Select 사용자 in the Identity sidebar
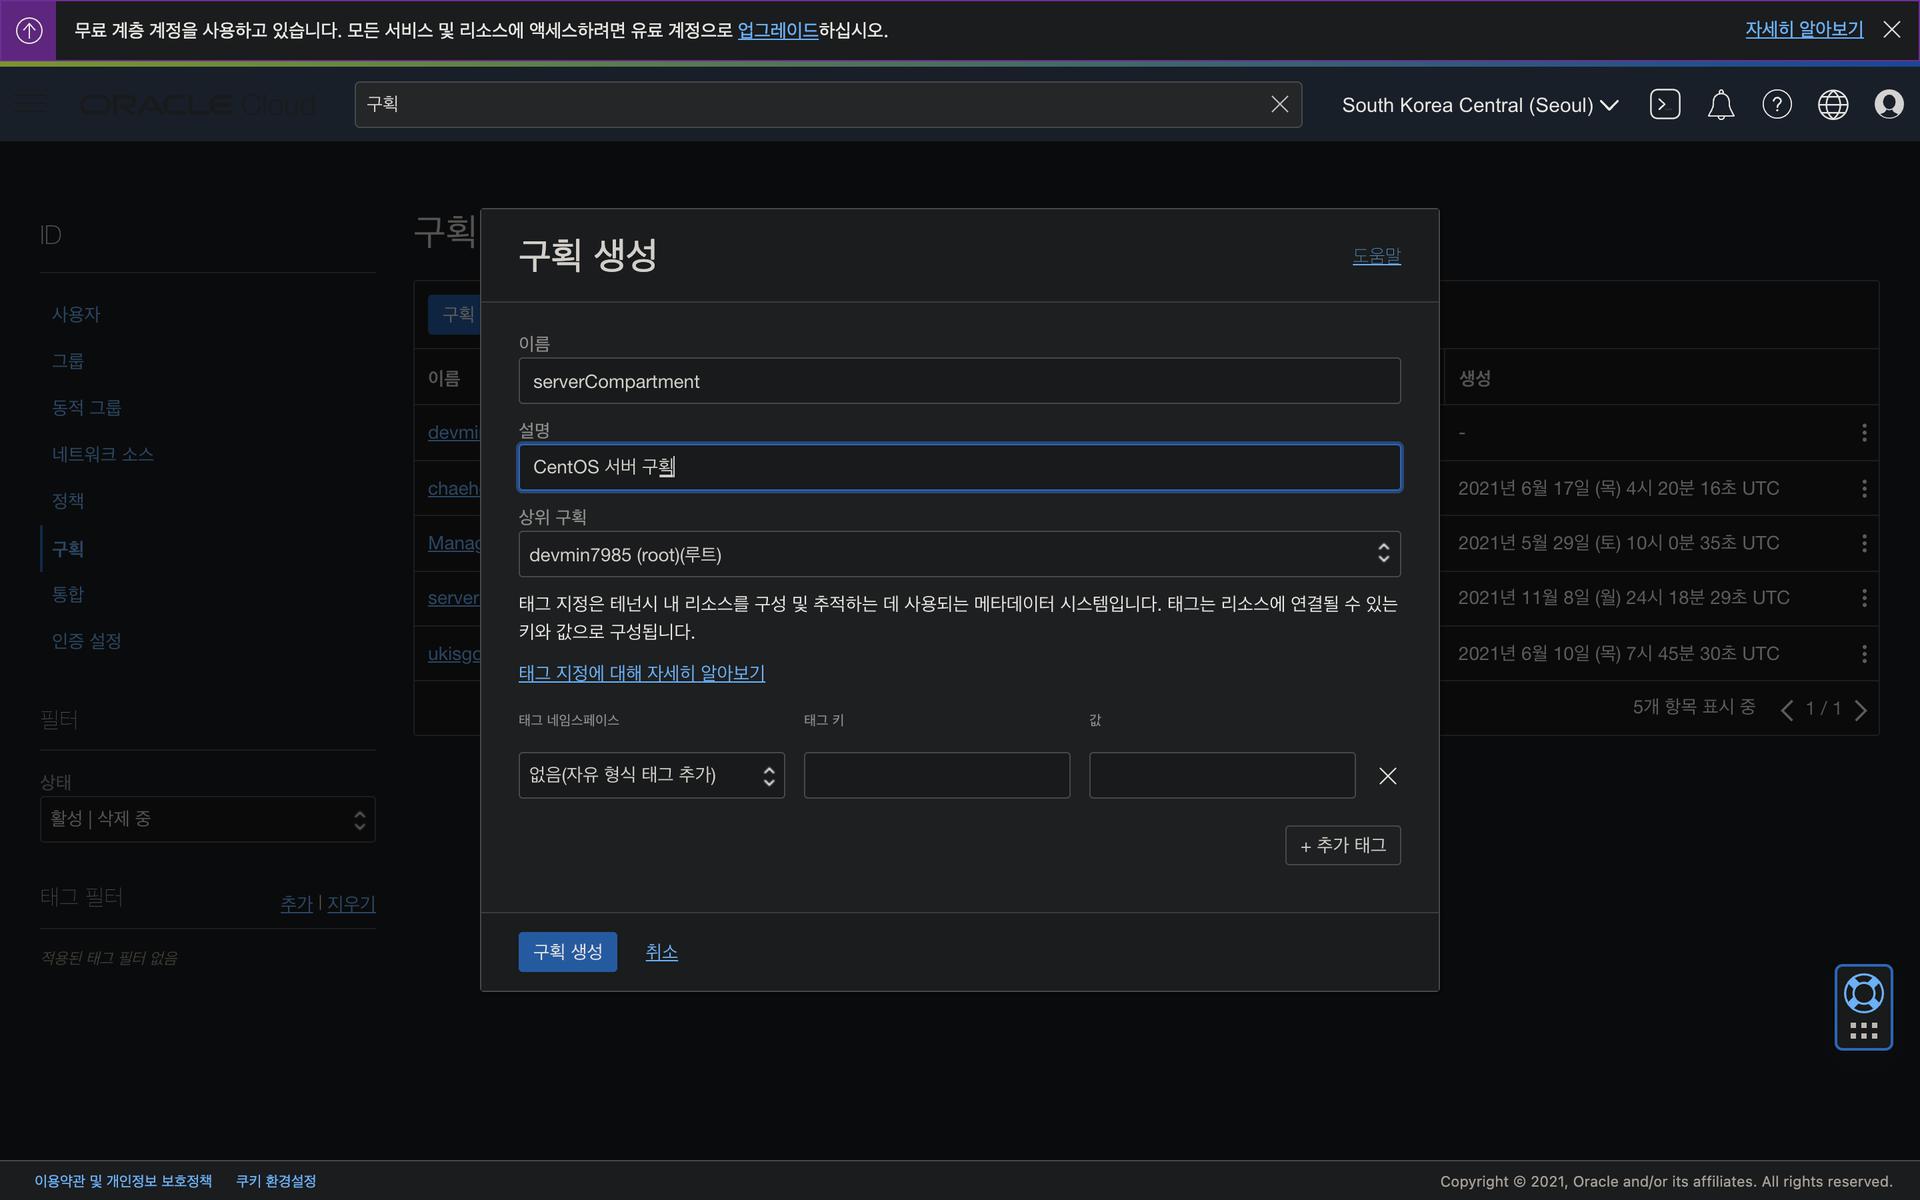The height and width of the screenshot is (1200, 1920). (76, 314)
